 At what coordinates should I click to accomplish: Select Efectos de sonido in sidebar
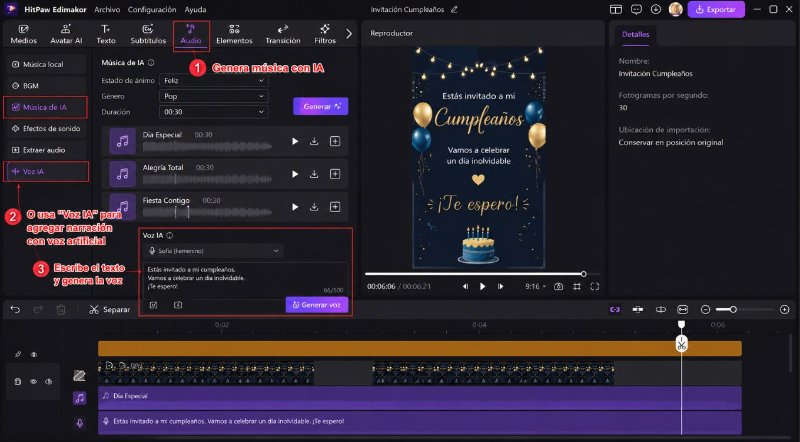click(x=45, y=129)
